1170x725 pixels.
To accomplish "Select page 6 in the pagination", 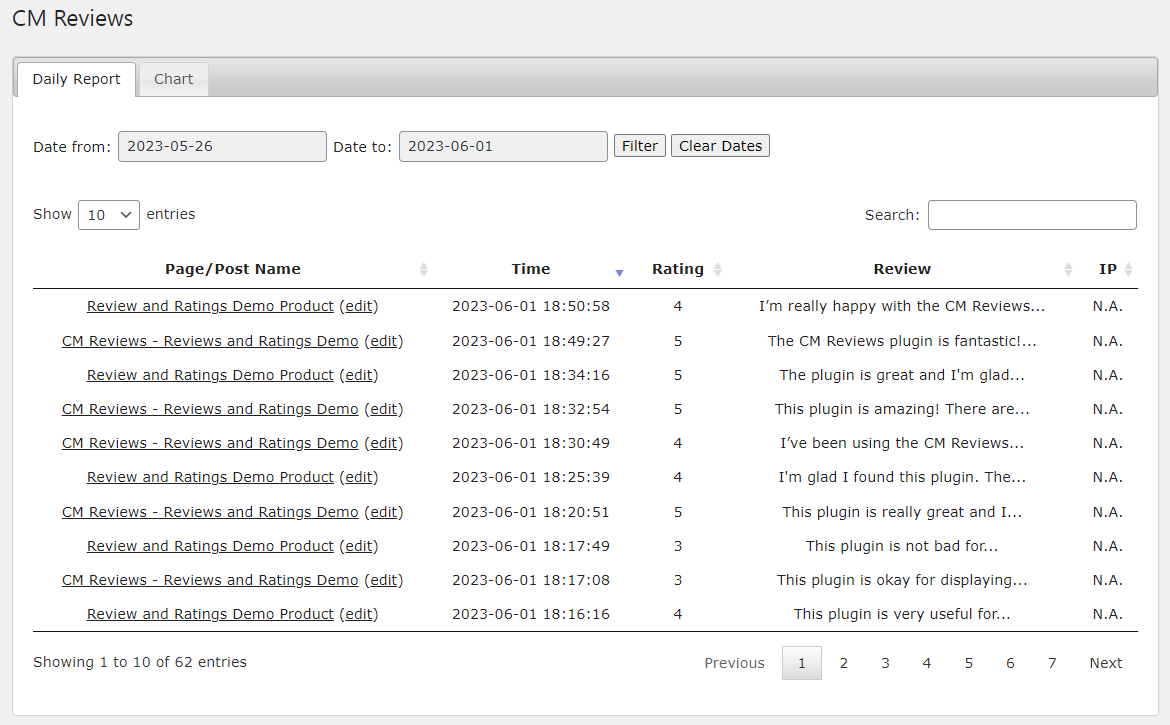I will coord(1010,663).
